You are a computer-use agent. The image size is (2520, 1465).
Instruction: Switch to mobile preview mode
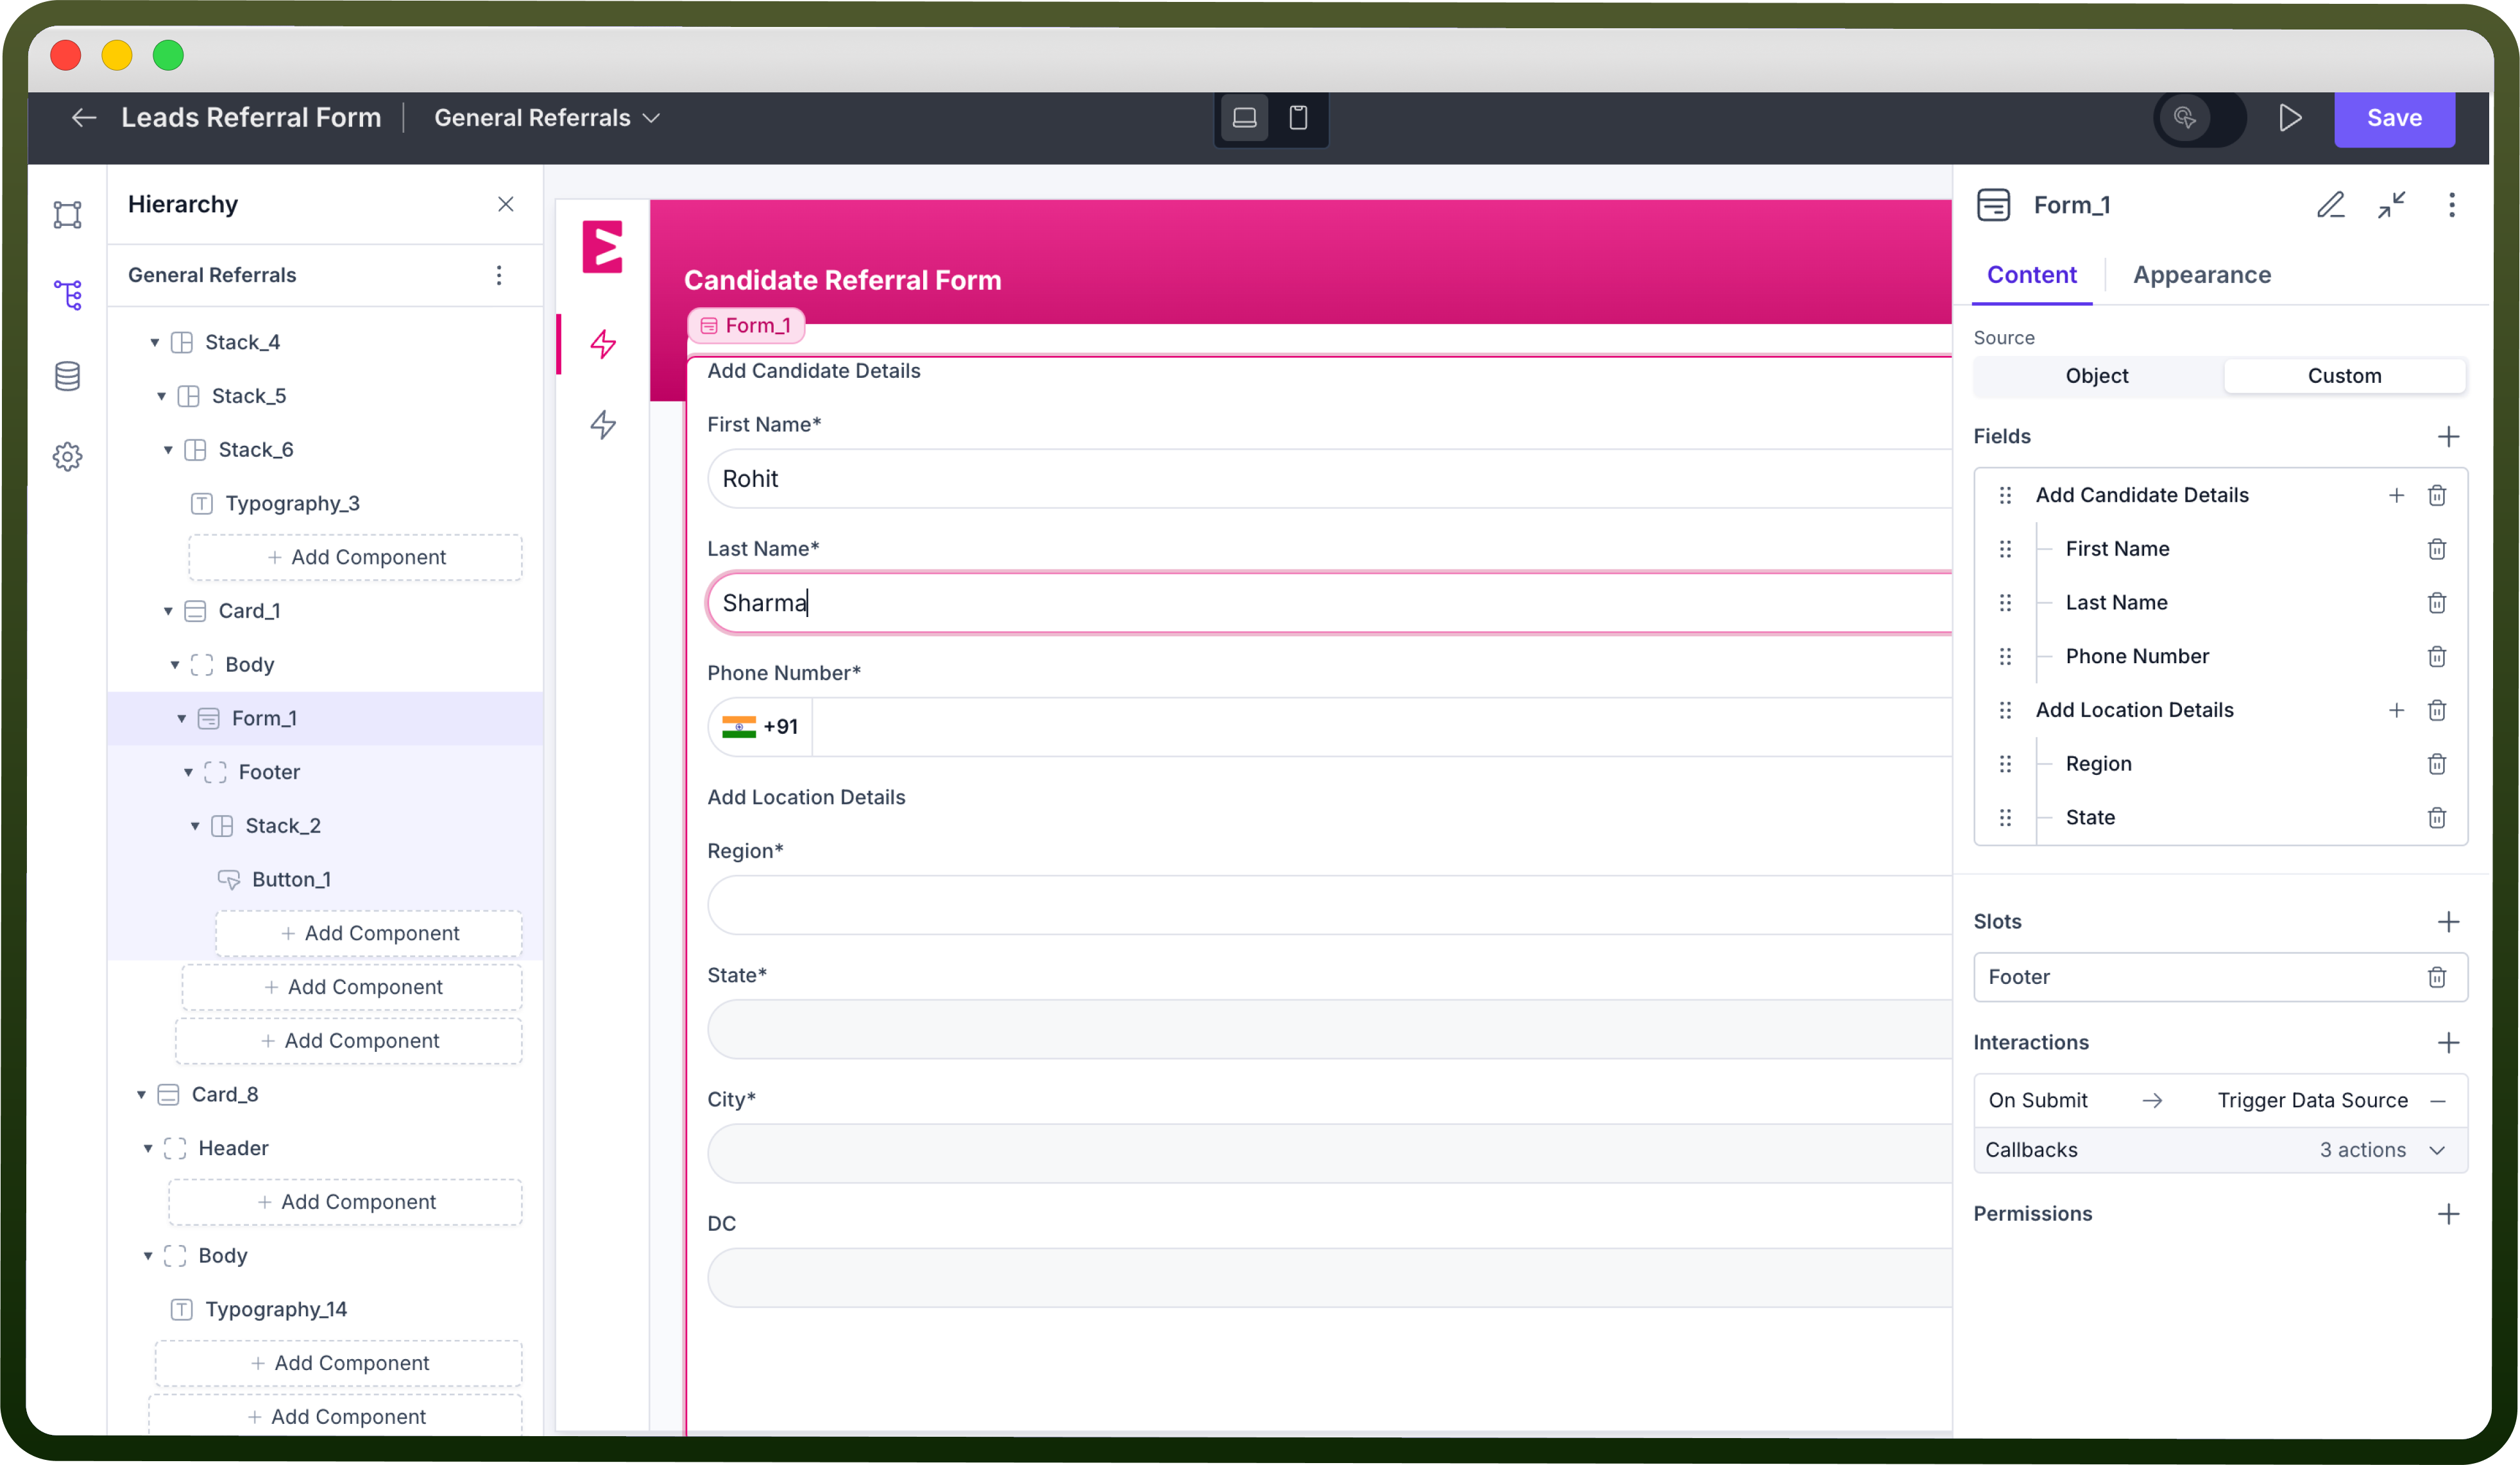coord(1298,118)
